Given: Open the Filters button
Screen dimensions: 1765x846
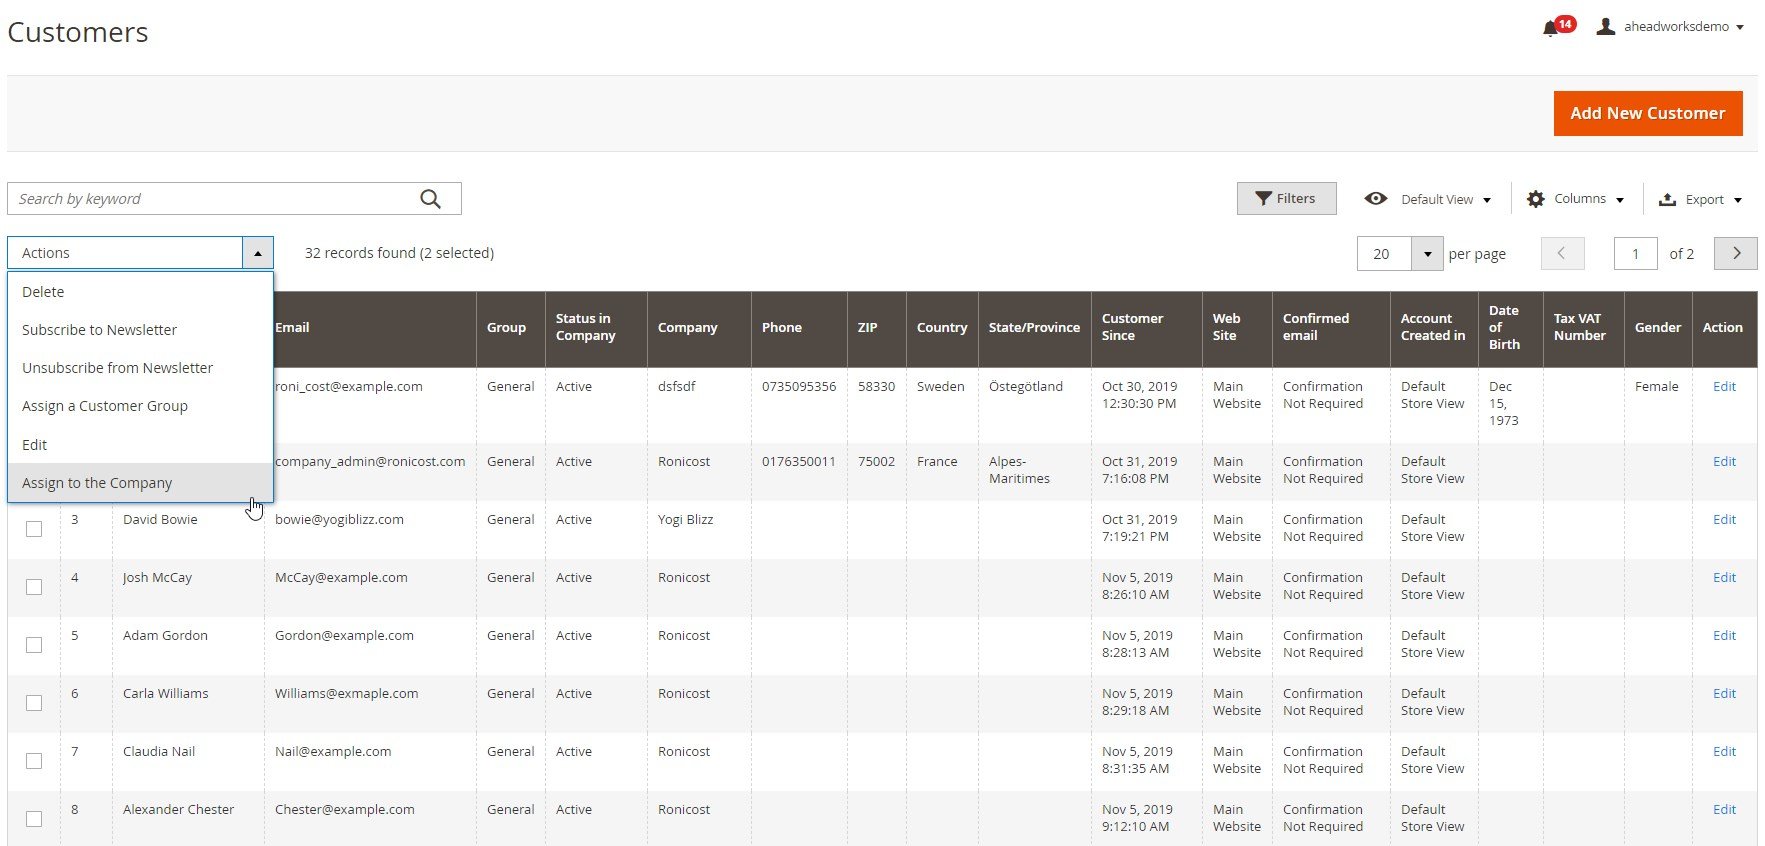Looking at the screenshot, I should [1286, 199].
